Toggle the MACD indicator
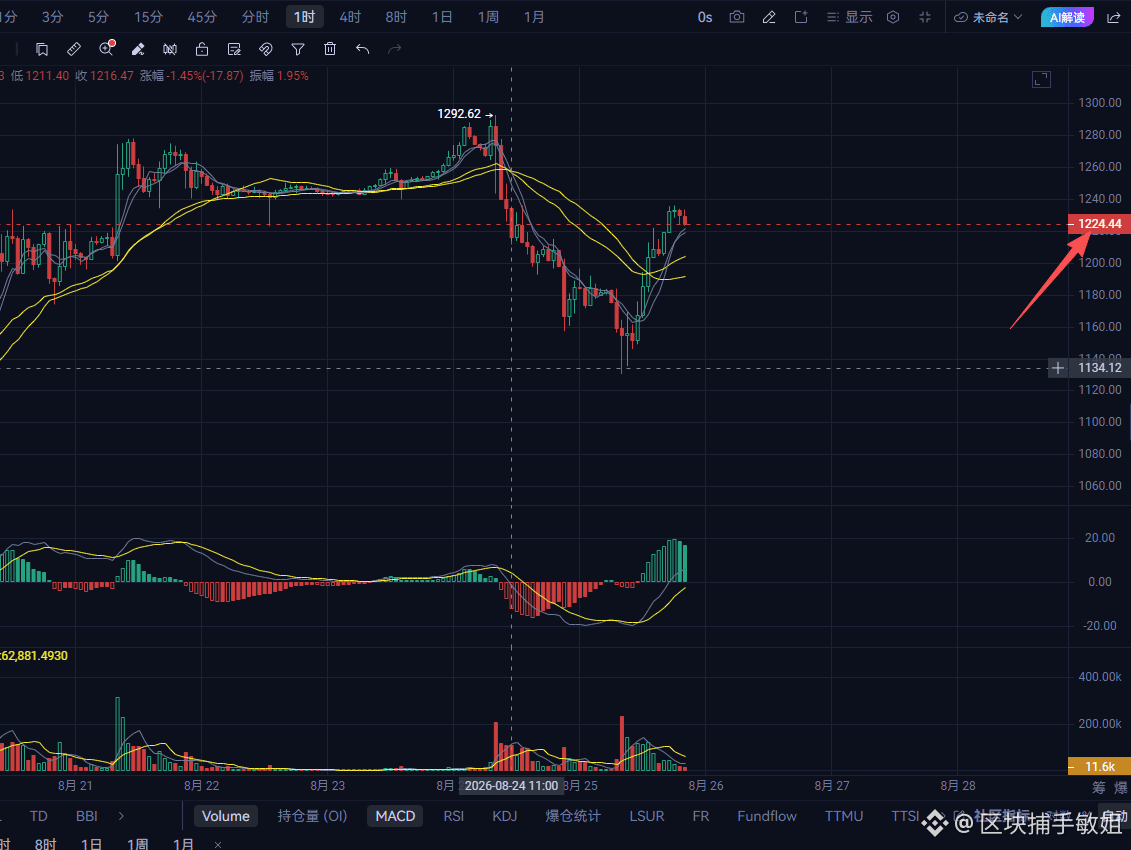This screenshot has height=850, width=1131. click(395, 816)
